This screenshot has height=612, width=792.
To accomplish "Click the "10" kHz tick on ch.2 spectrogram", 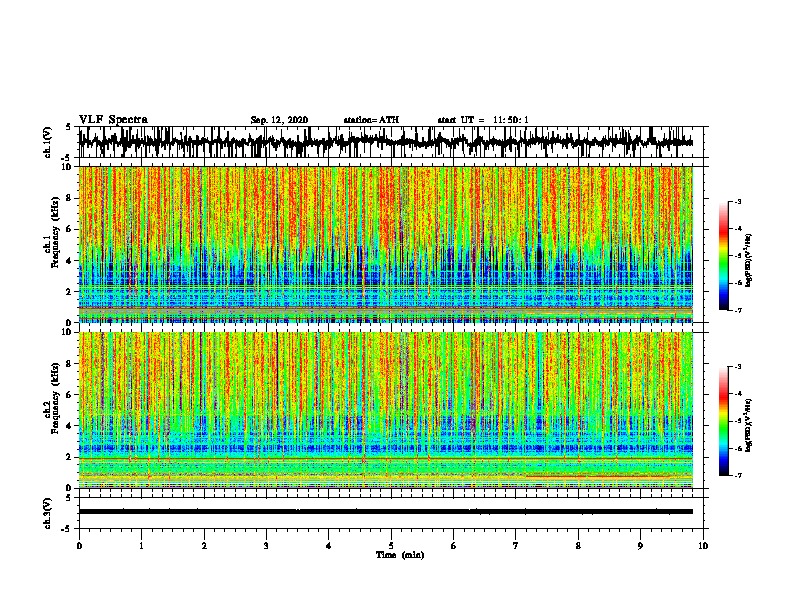I will click(x=68, y=332).
